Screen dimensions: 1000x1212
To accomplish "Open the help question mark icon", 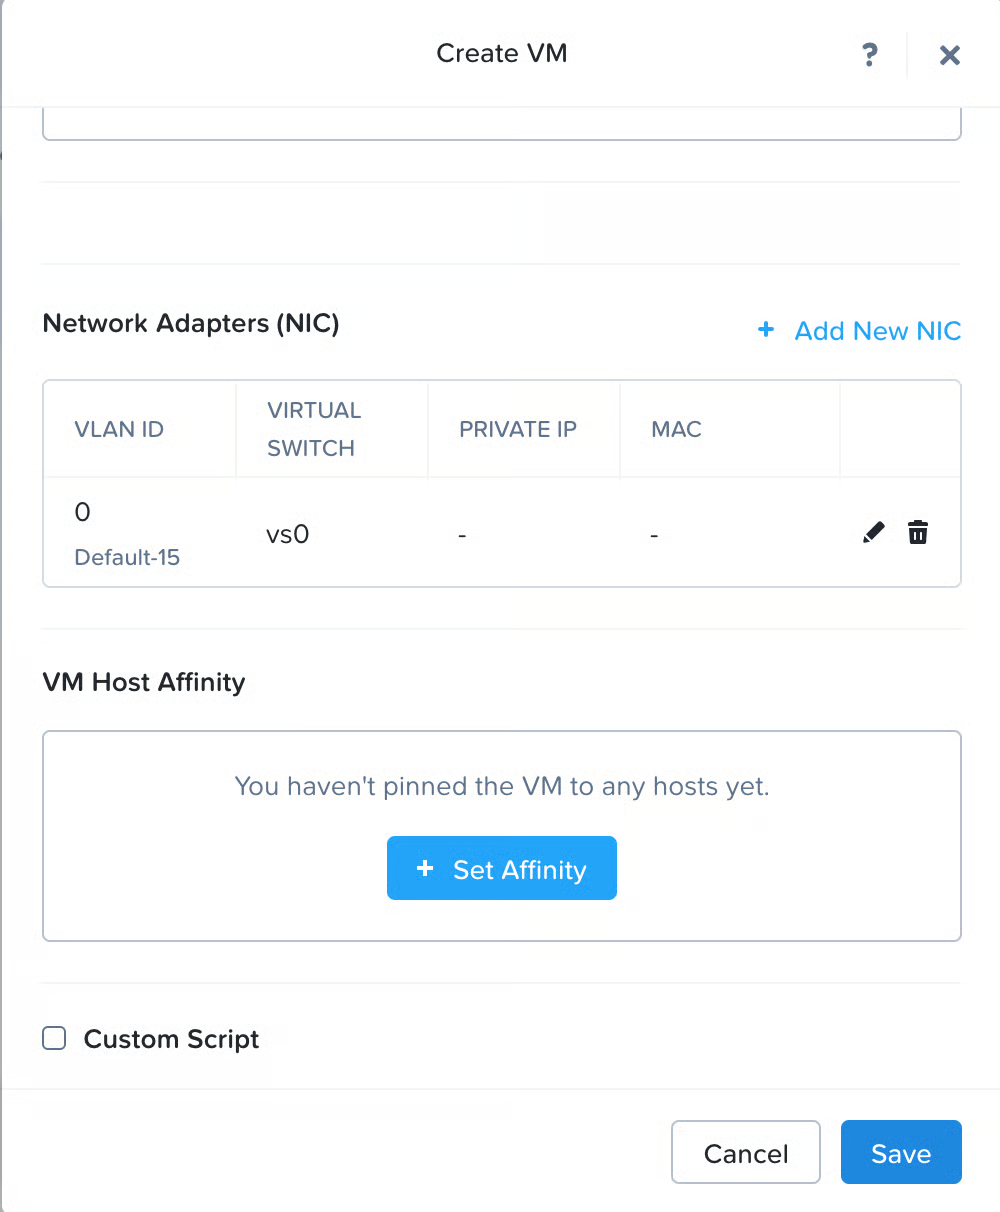I will (870, 54).
